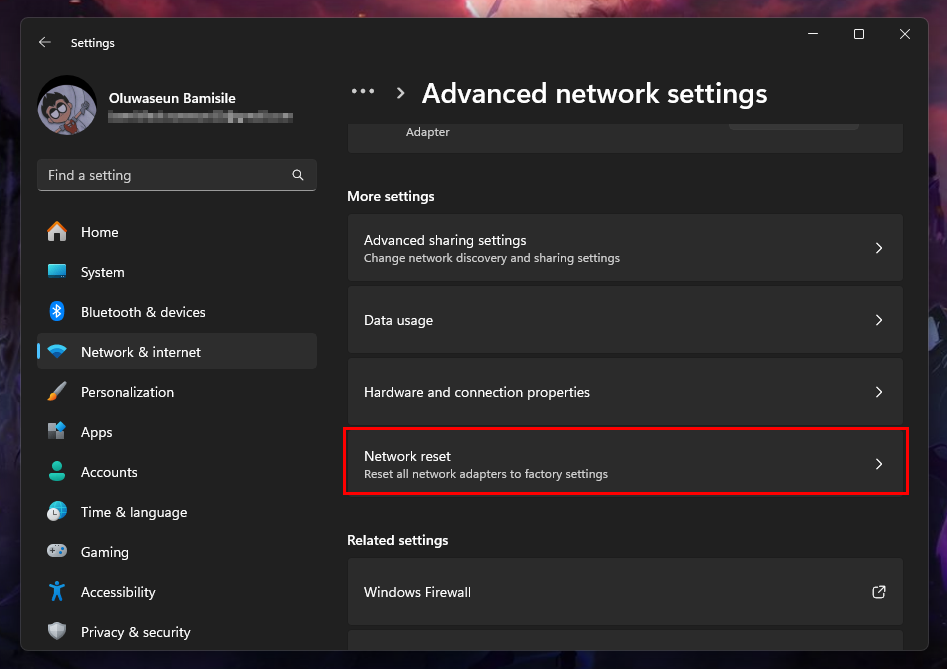Image resolution: width=947 pixels, height=669 pixels.
Task: Click the Time & language globe icon
Action: click(57, 511)
